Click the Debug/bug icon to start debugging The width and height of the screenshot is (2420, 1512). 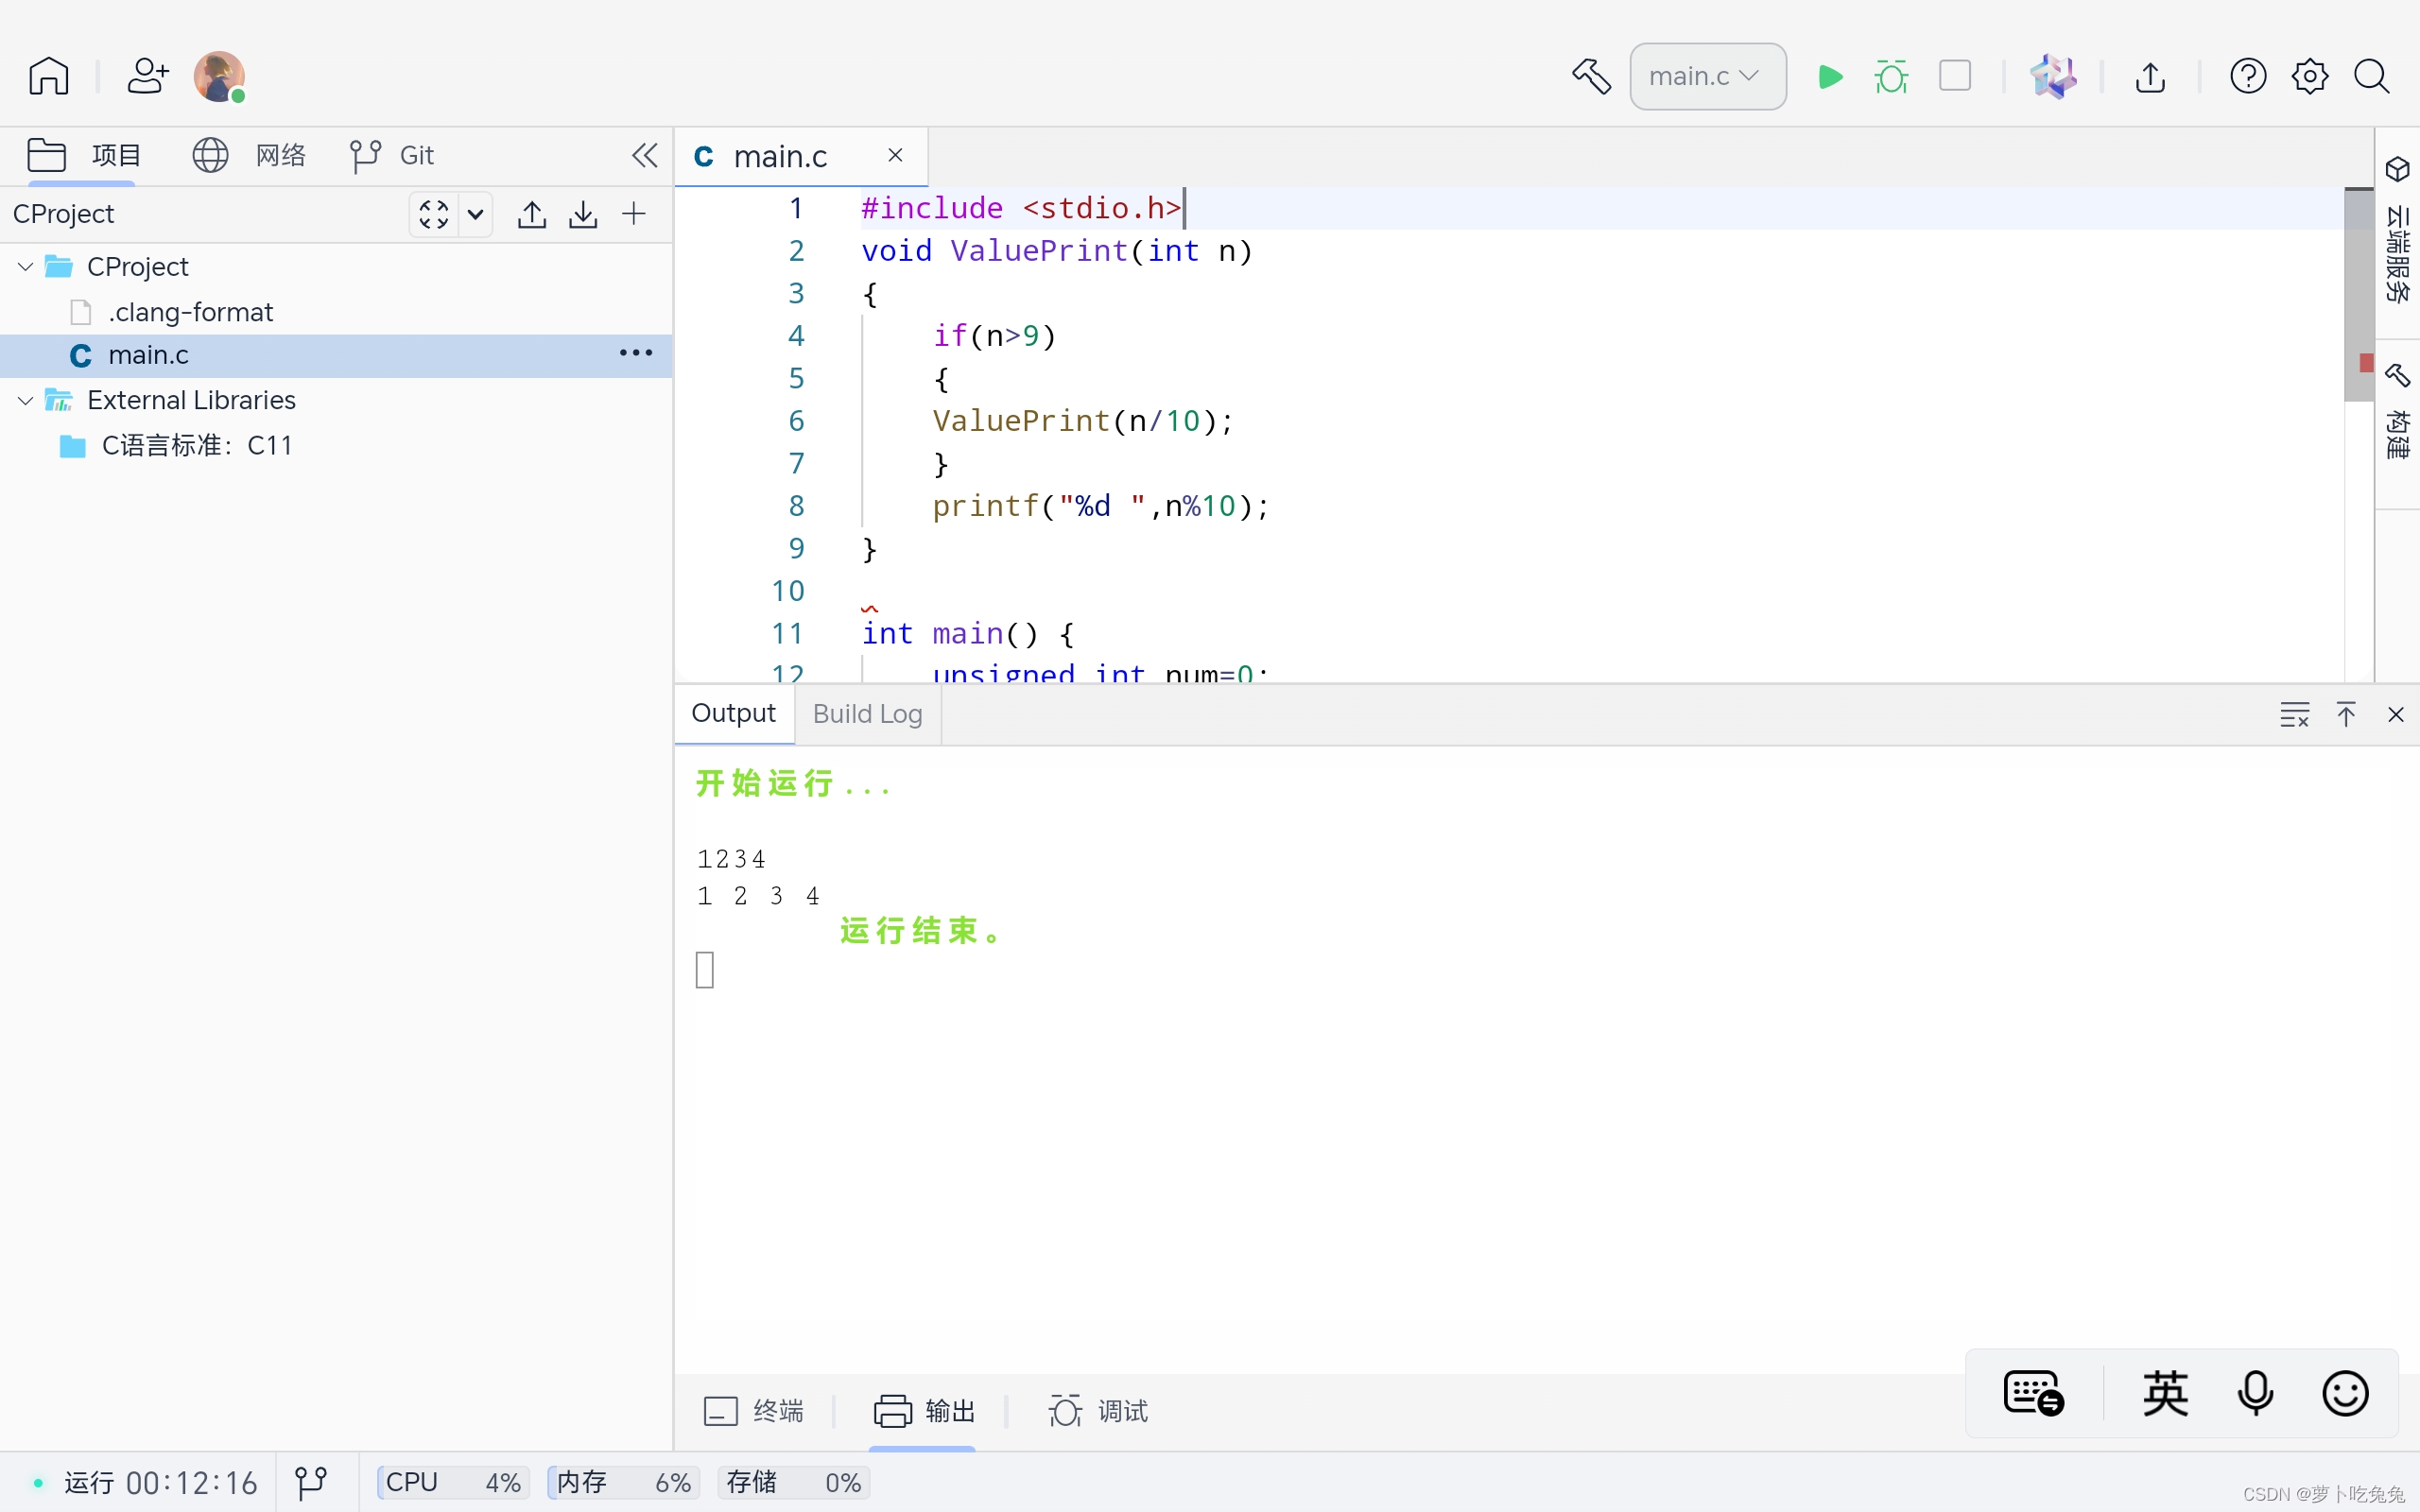tap(1893, 75)
